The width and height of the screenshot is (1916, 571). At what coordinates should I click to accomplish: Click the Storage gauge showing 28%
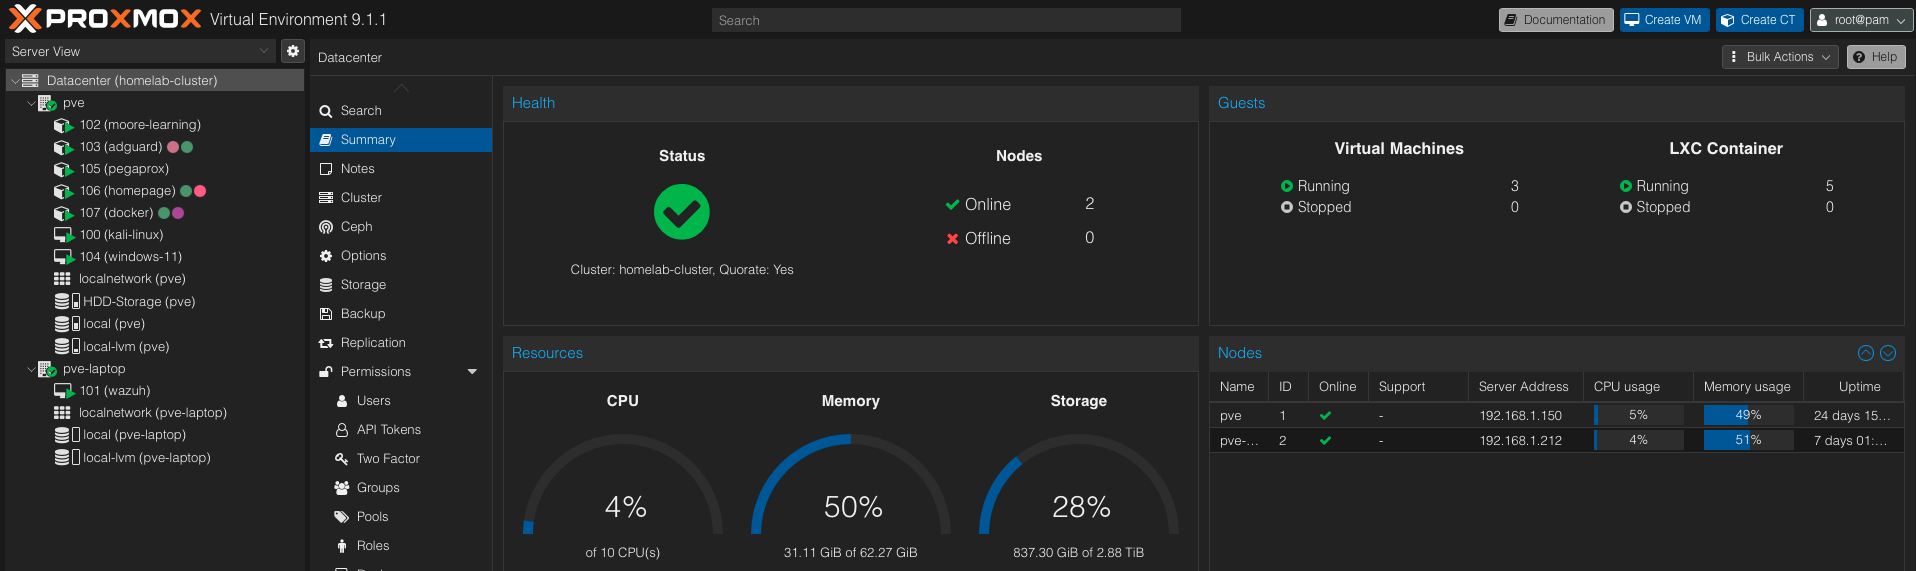[x=1079, y=485]
